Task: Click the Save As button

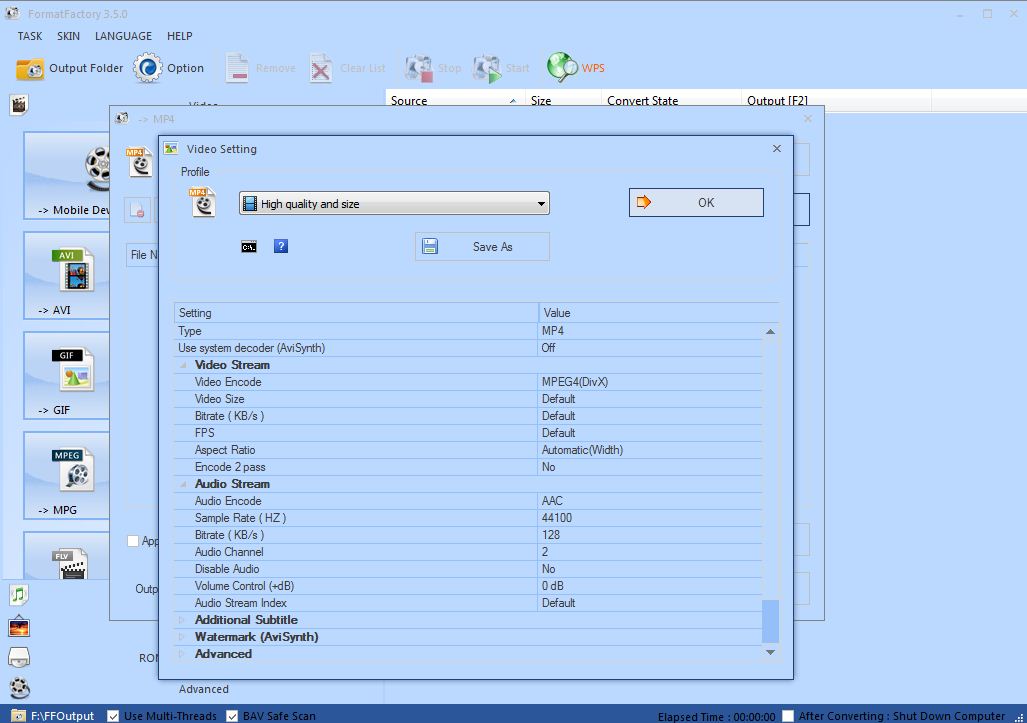Action: click(482, 246)
